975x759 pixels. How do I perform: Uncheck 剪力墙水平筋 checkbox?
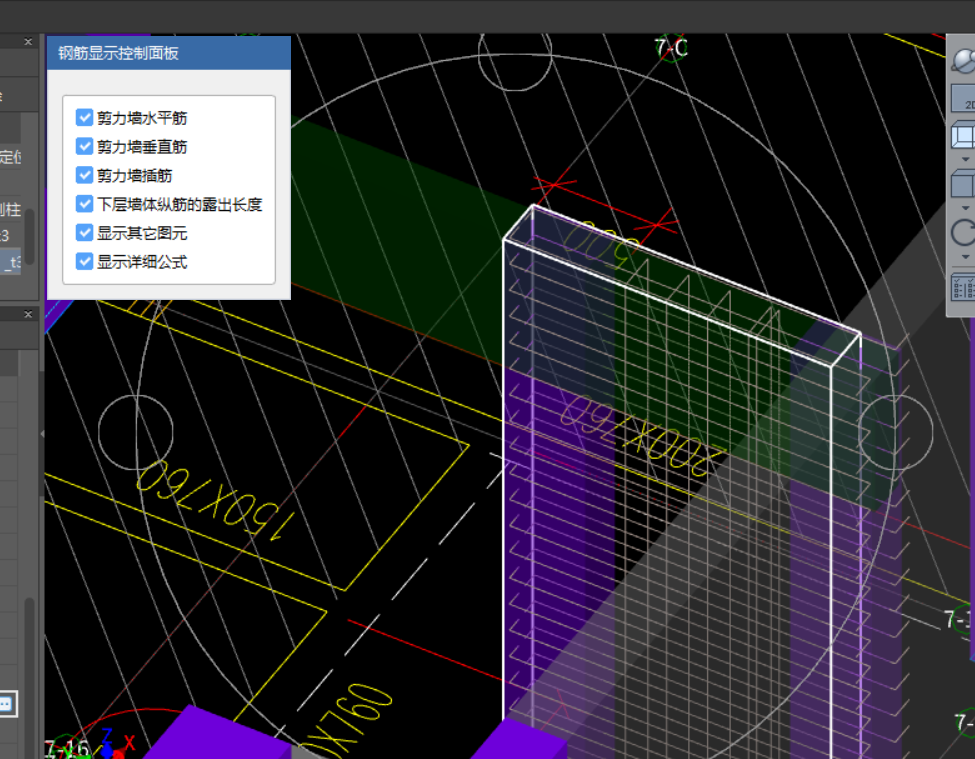85,117
